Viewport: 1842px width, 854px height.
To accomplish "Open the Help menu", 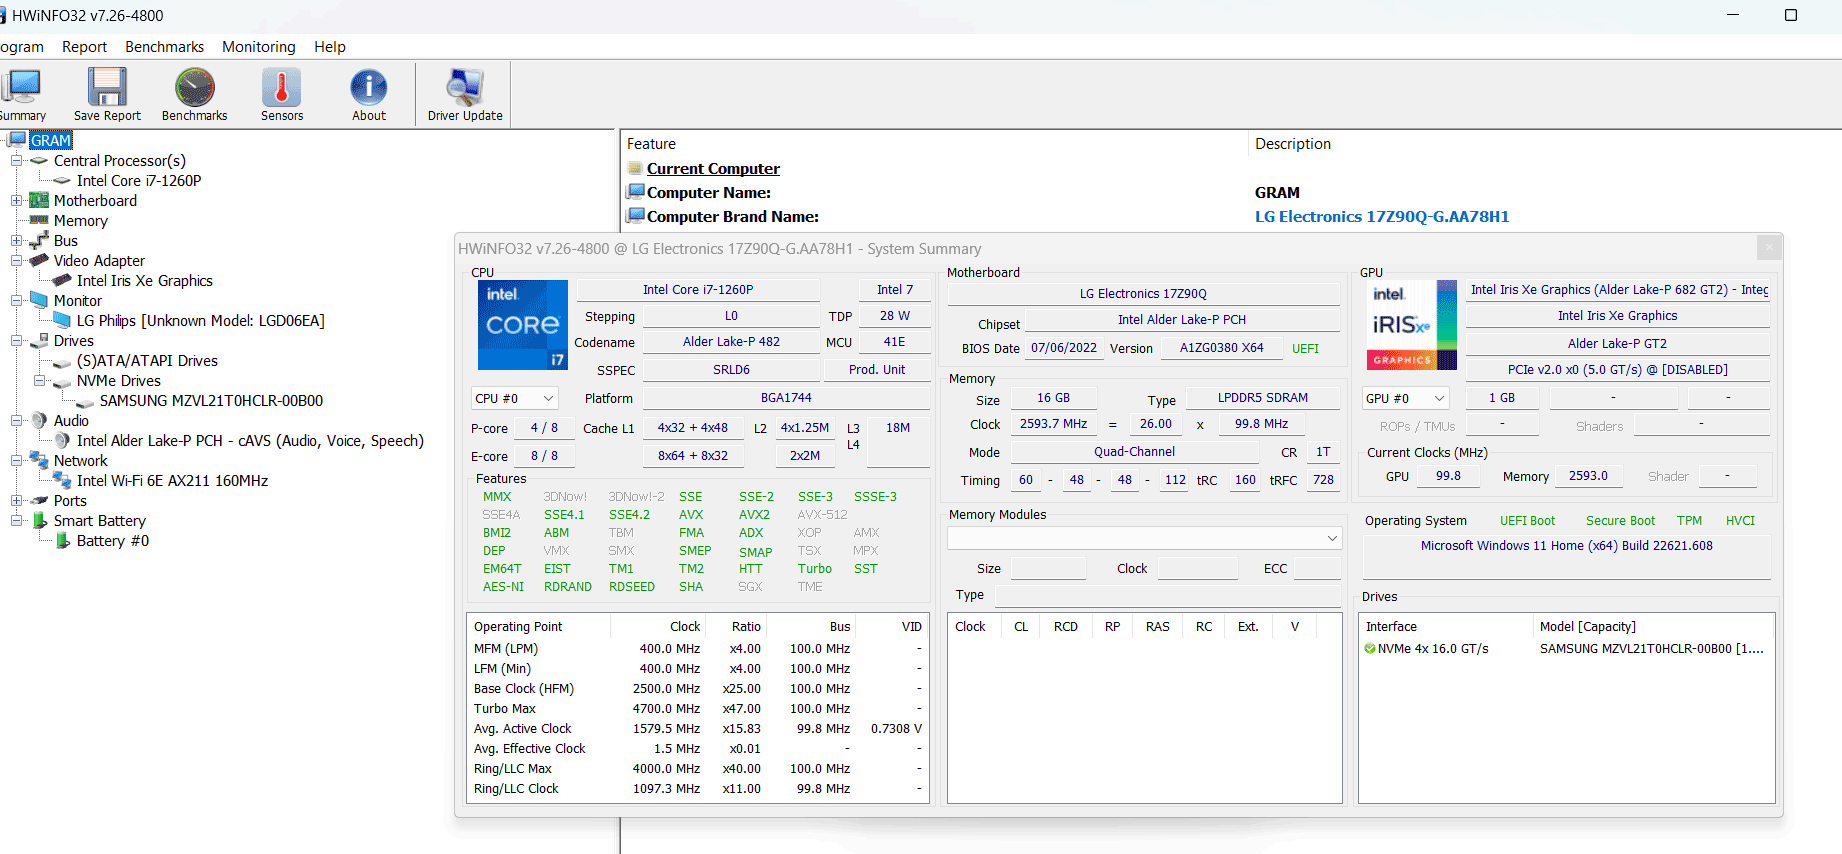I will click(x=330, y=47).
